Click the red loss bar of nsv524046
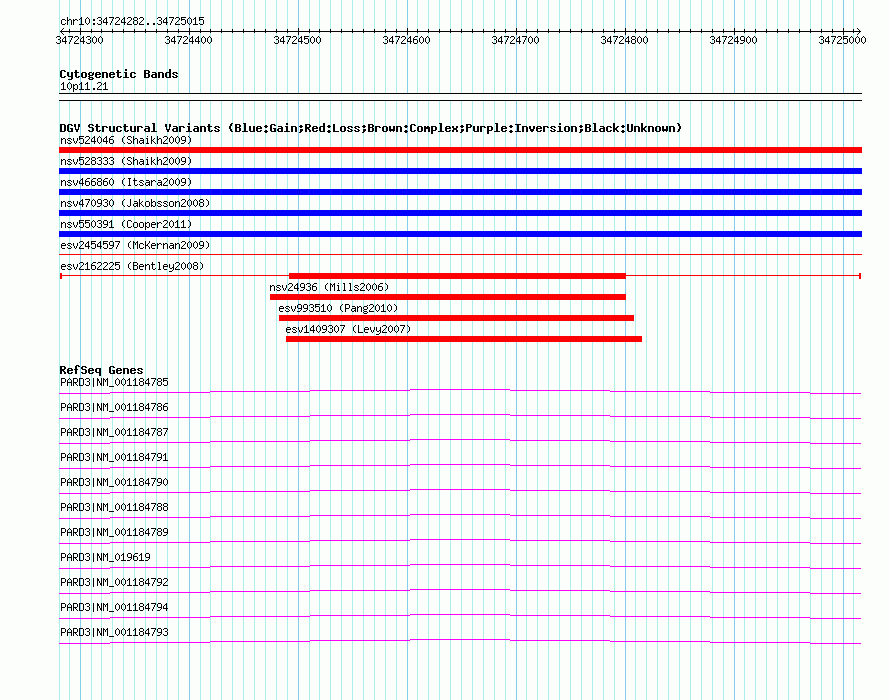 [460, 150]
